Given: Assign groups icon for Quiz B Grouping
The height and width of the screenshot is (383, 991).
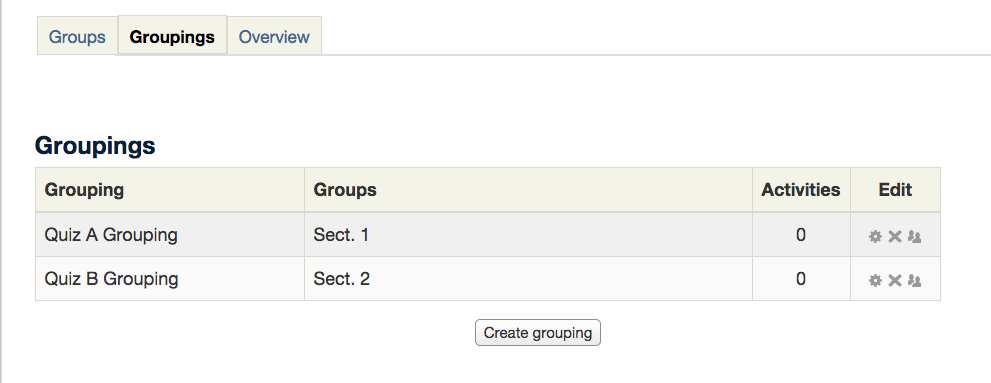Looking at the screenshot, I should (x=915, y=281).
